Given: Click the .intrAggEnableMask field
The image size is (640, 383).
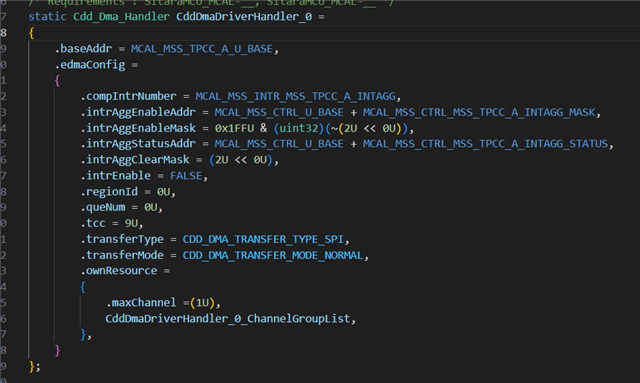Looking at the screenshot, I should (138, 128).
